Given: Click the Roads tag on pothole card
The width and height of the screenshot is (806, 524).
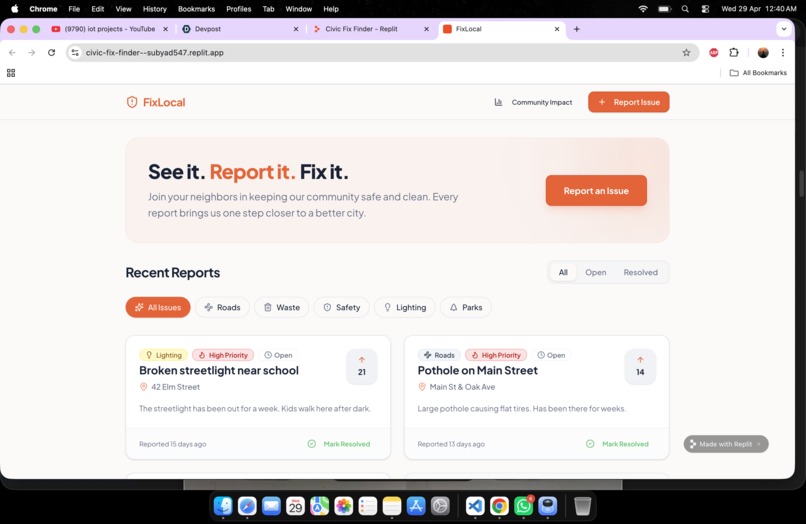Looking at the screenshot, I should pos(439,355).
